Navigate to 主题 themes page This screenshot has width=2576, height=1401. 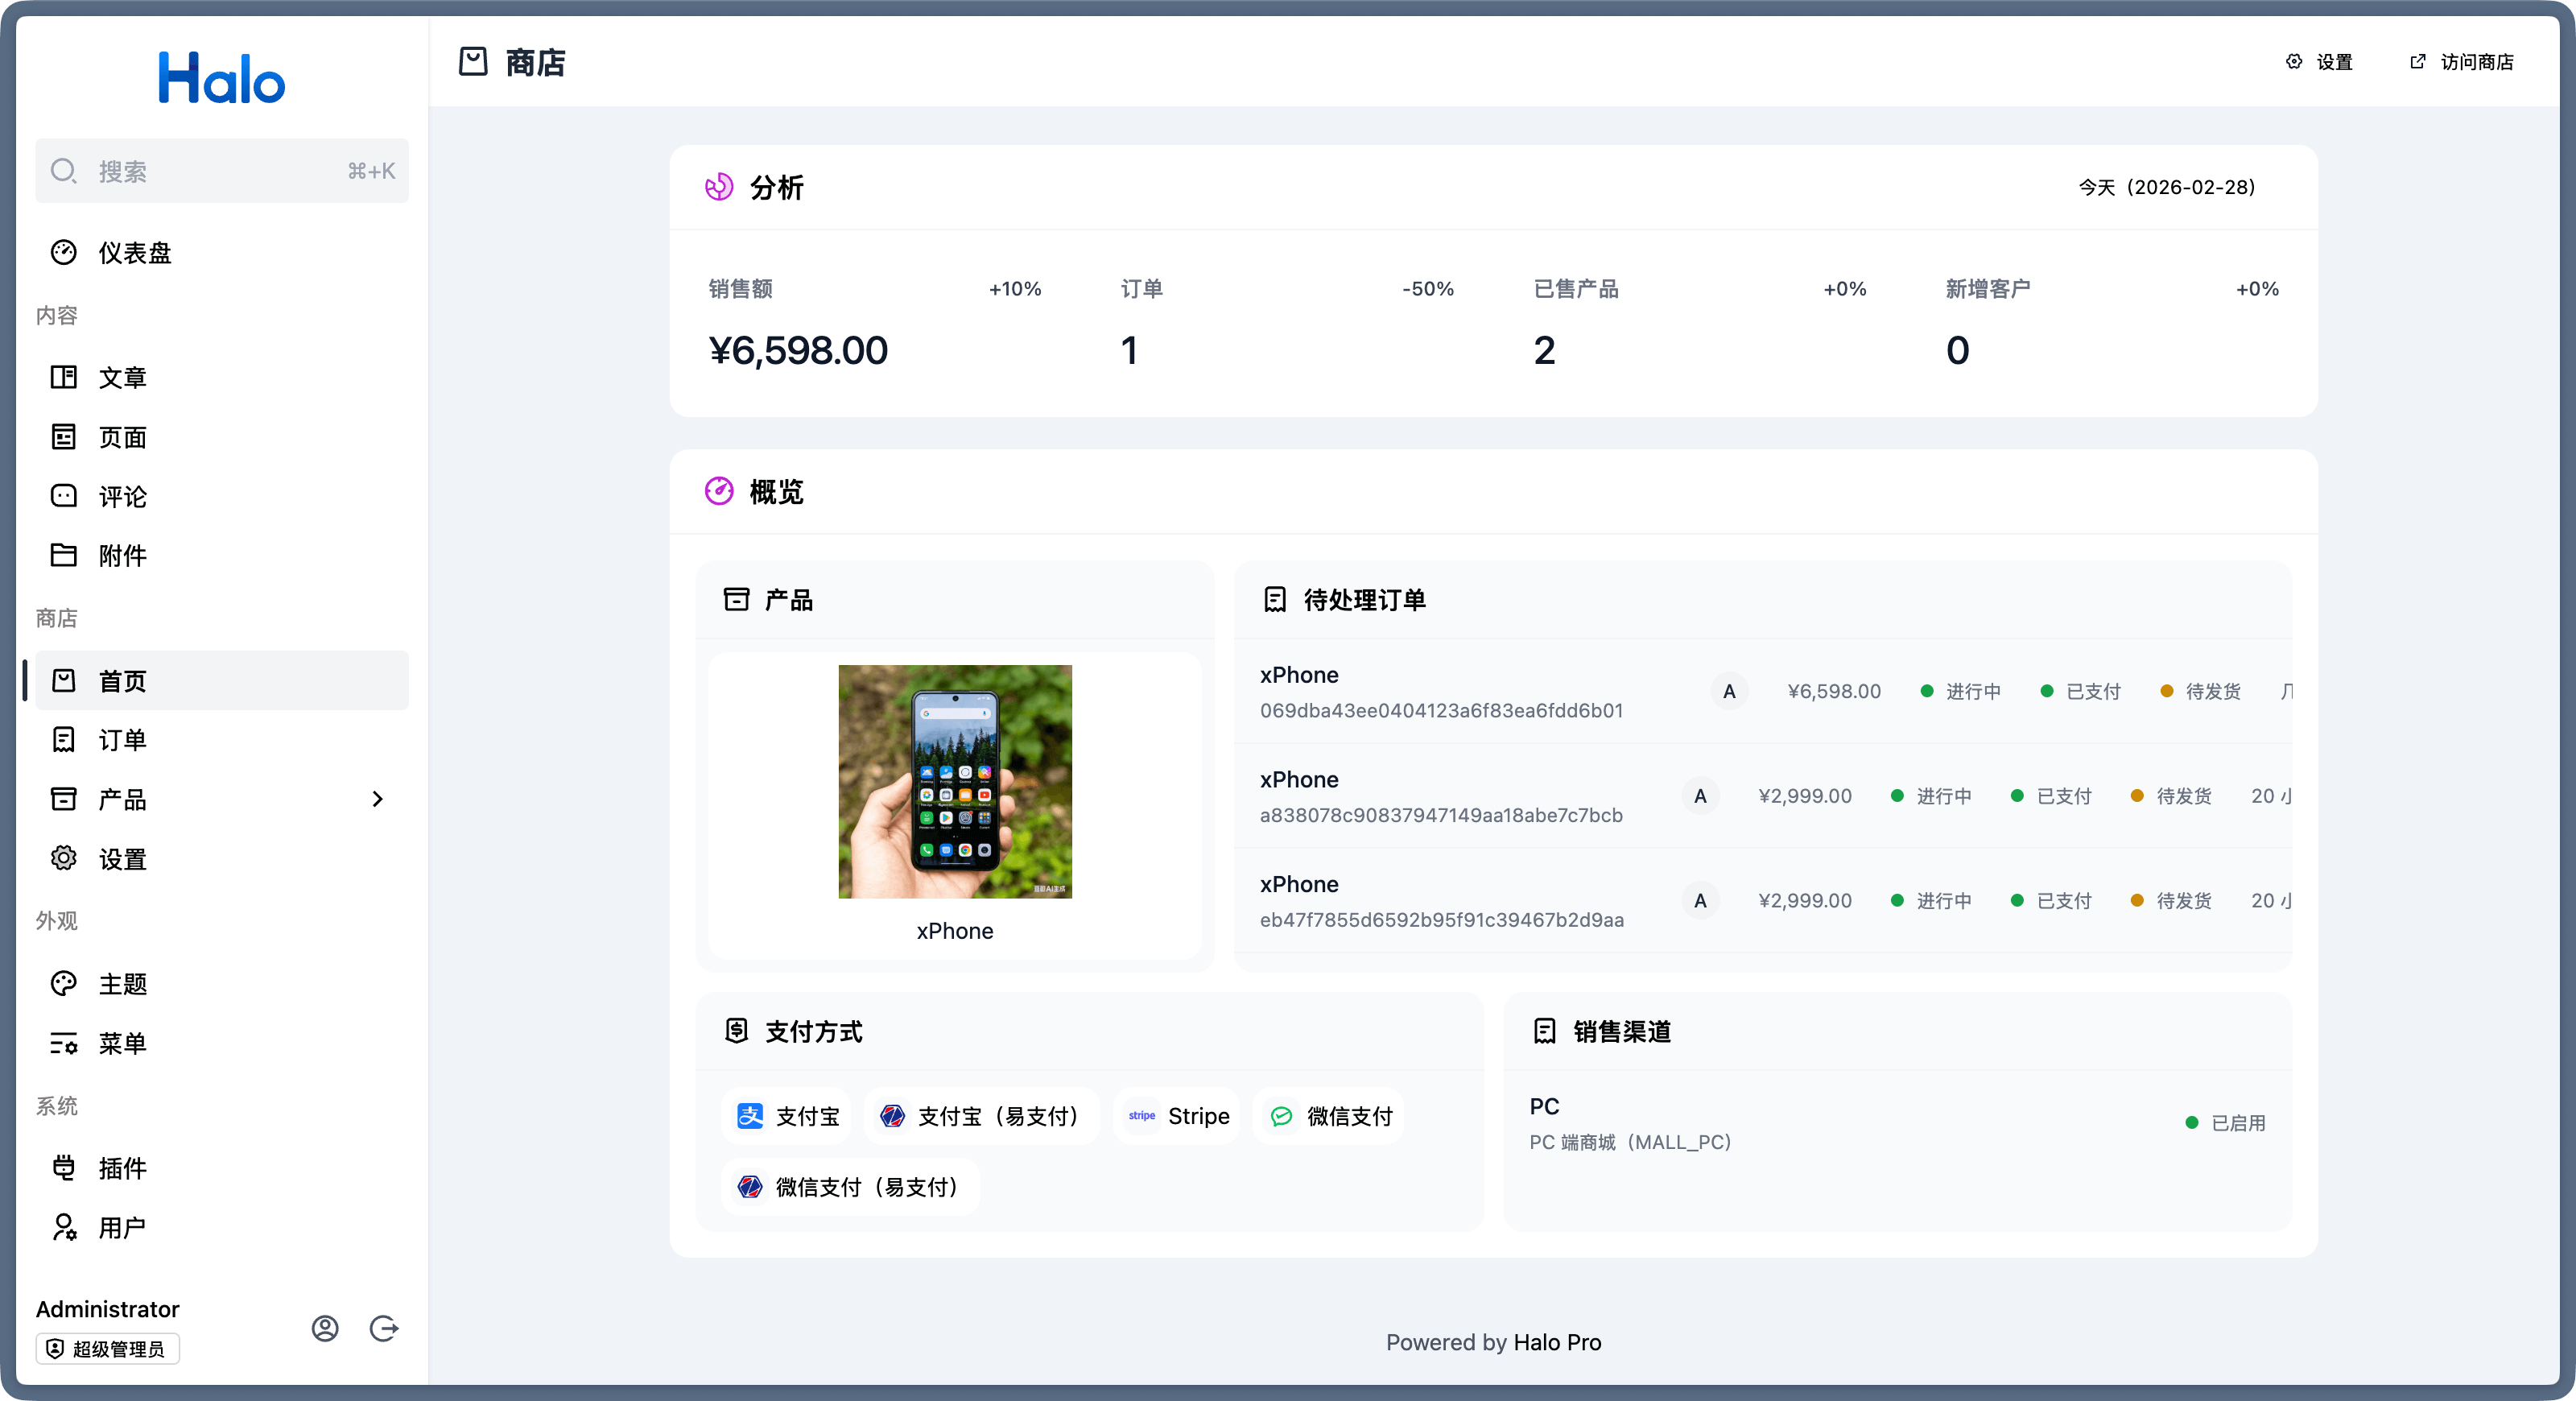tap(122, 984)
